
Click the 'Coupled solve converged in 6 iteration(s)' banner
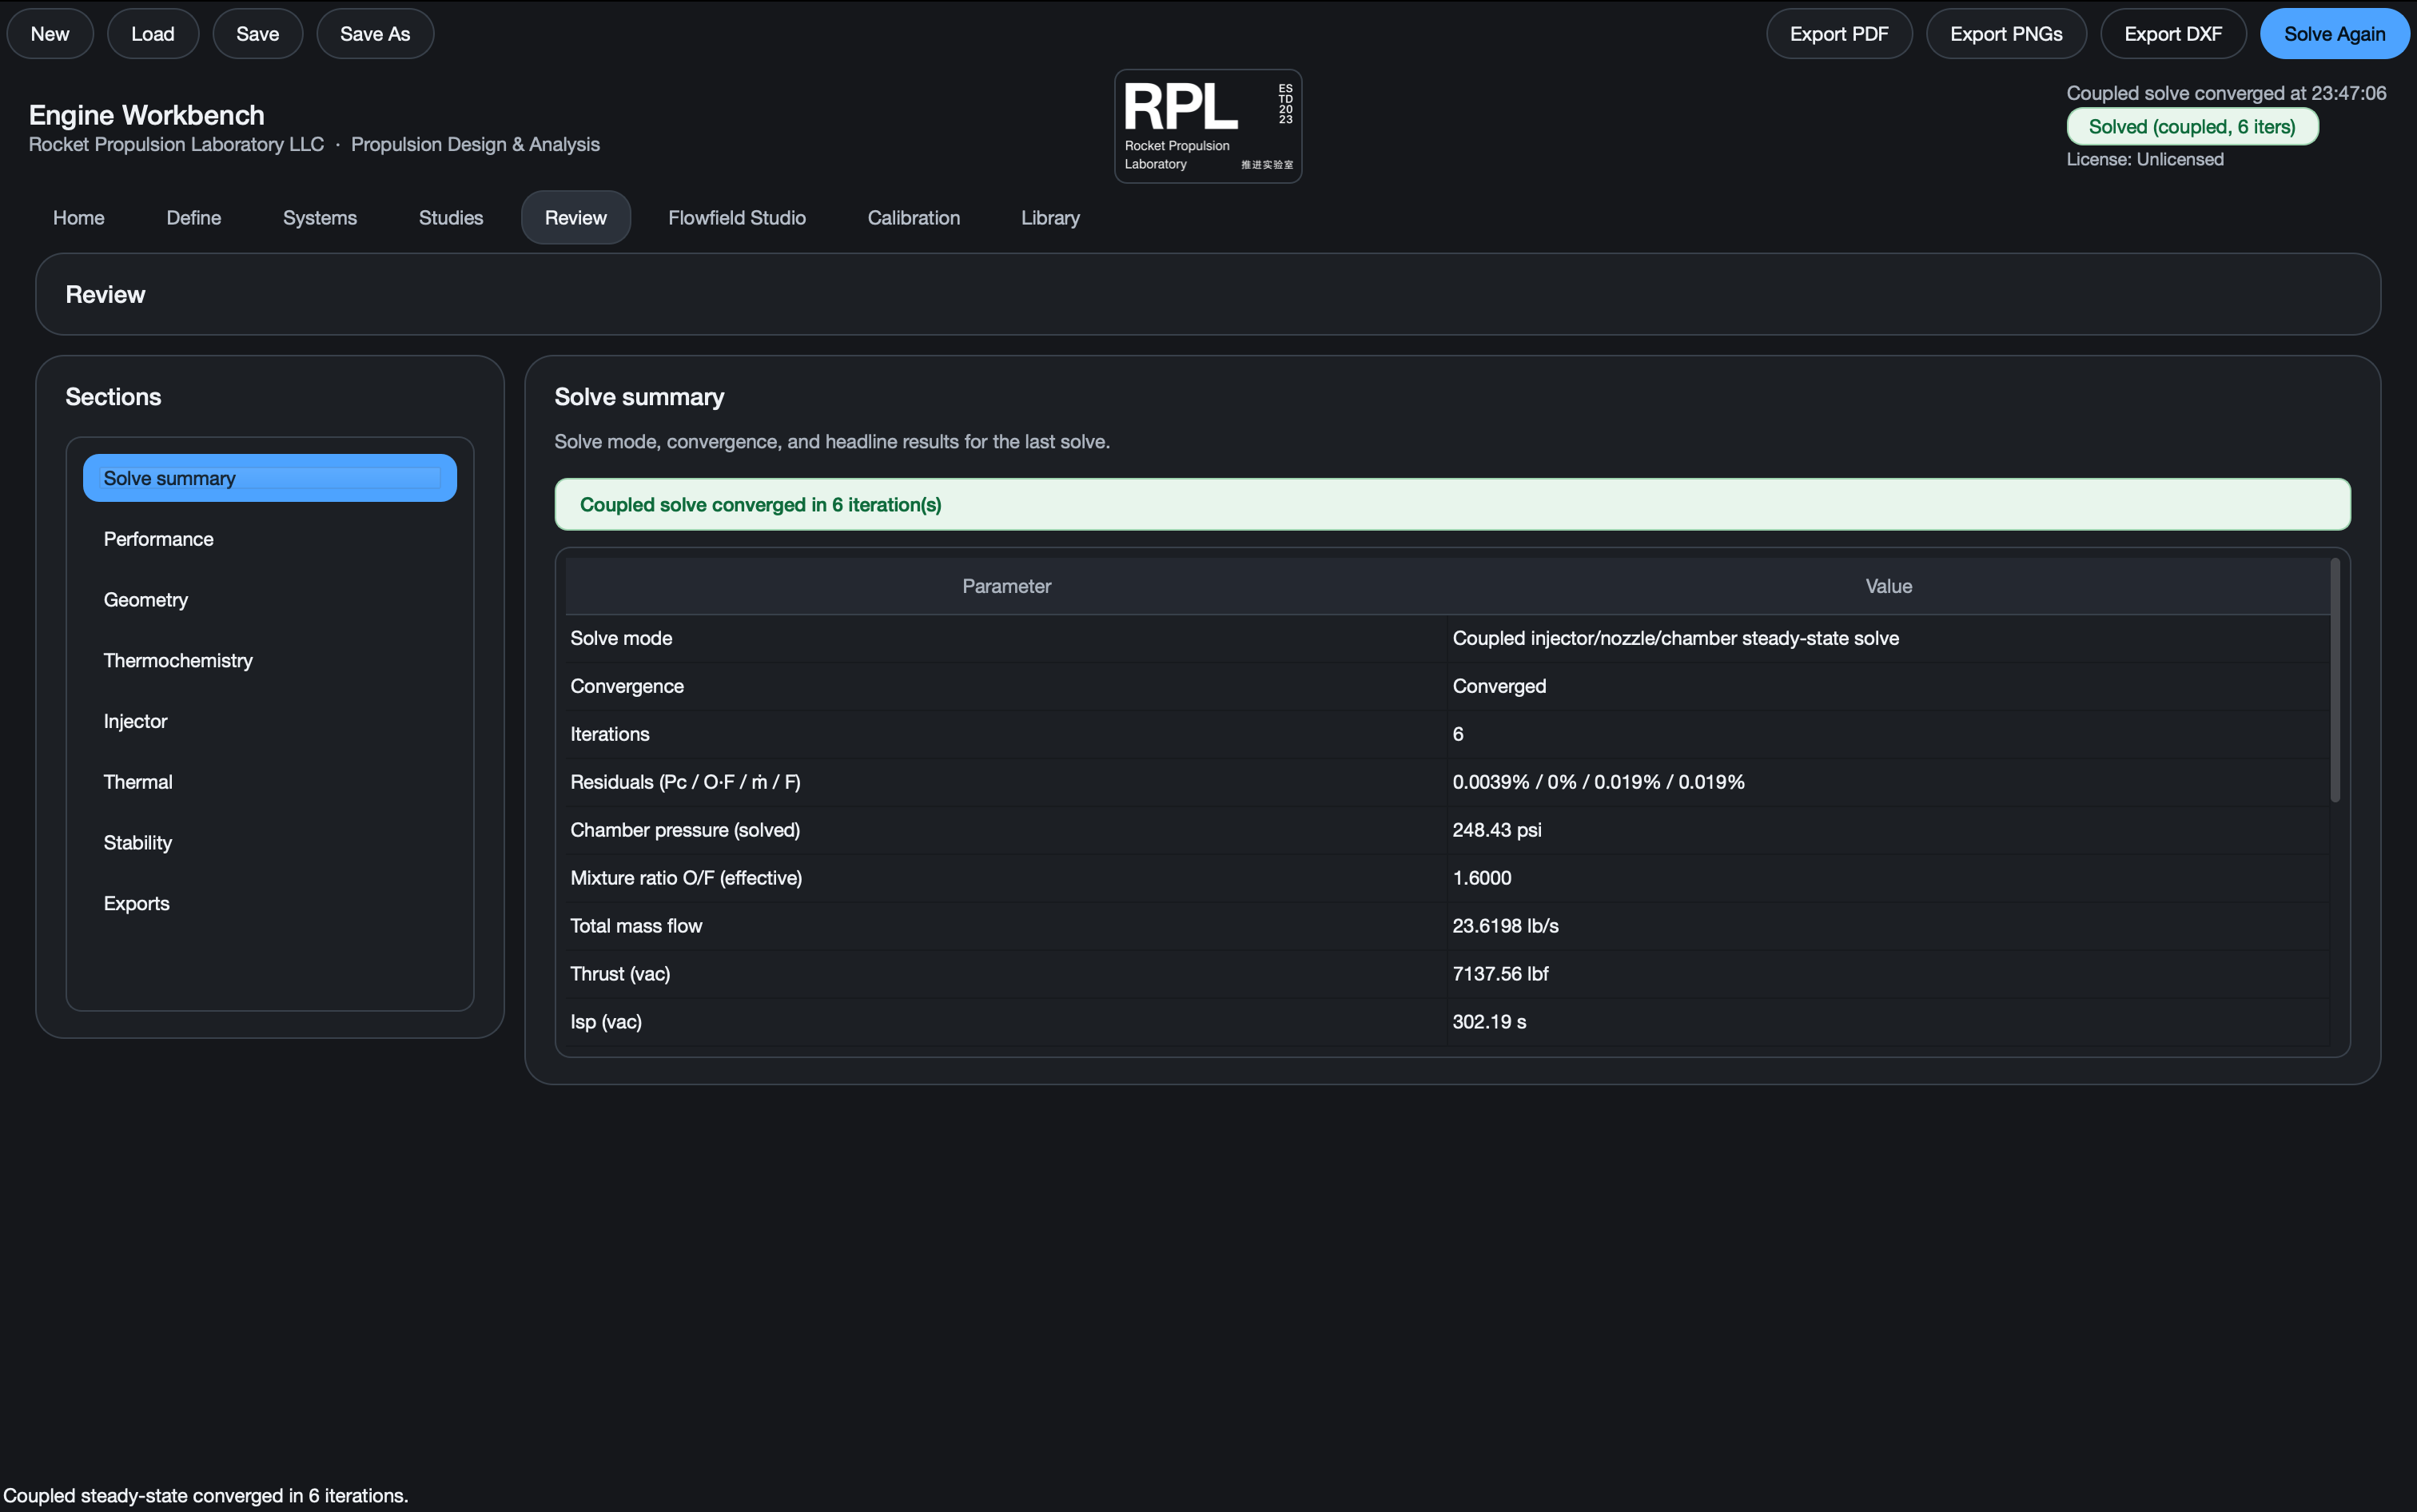[1452, 504]
